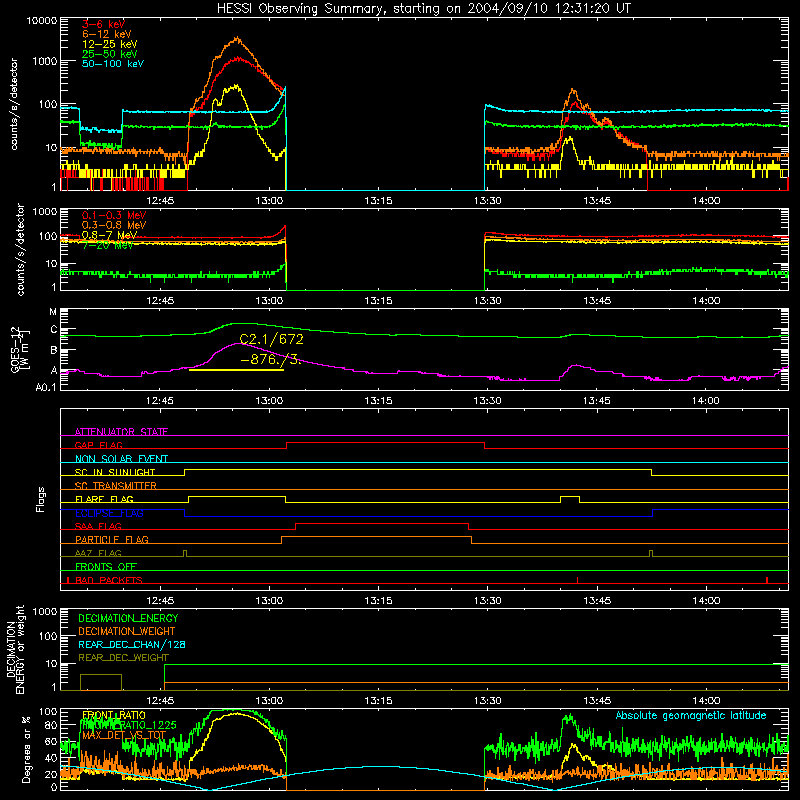
Task: Click the "DECIMATION_WEIGHT" legend label
Action: (x=127, y=631)
